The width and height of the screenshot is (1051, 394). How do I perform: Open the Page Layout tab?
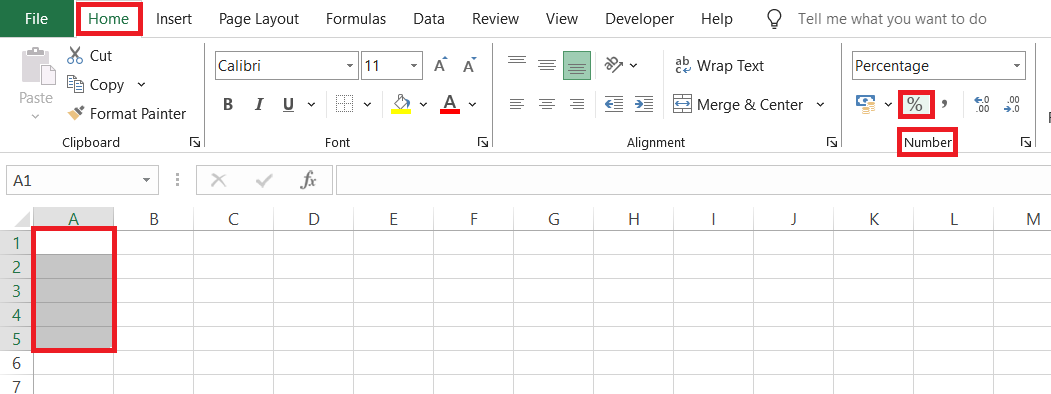tap(259, 19)
